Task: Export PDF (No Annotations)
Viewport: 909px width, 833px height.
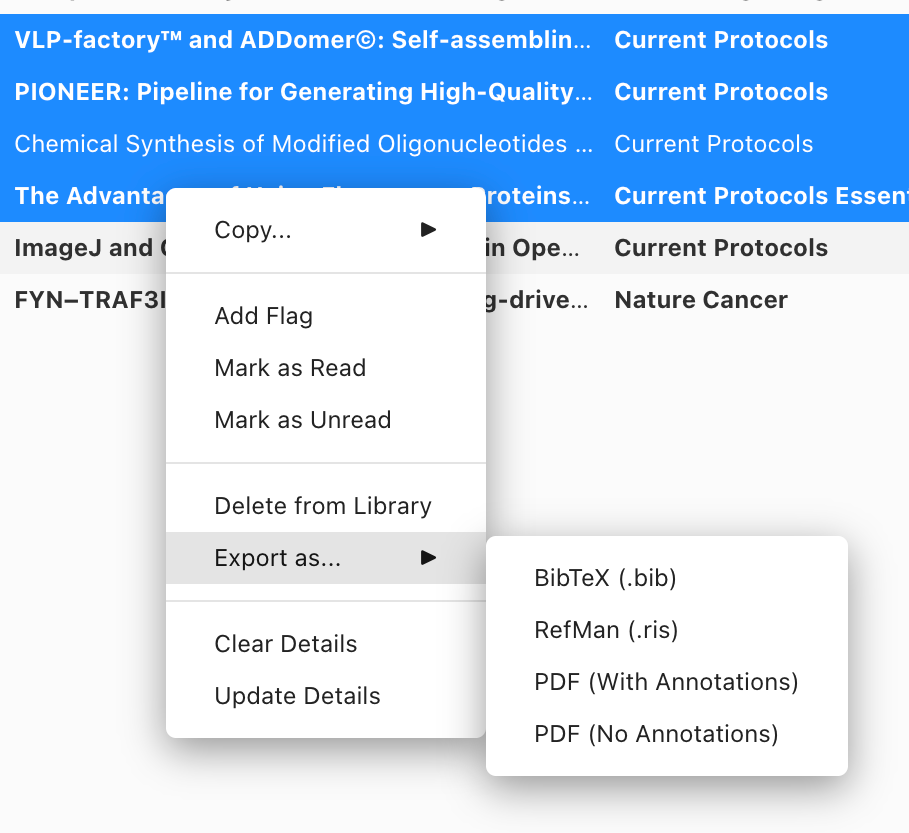Action: click(656, 734)
